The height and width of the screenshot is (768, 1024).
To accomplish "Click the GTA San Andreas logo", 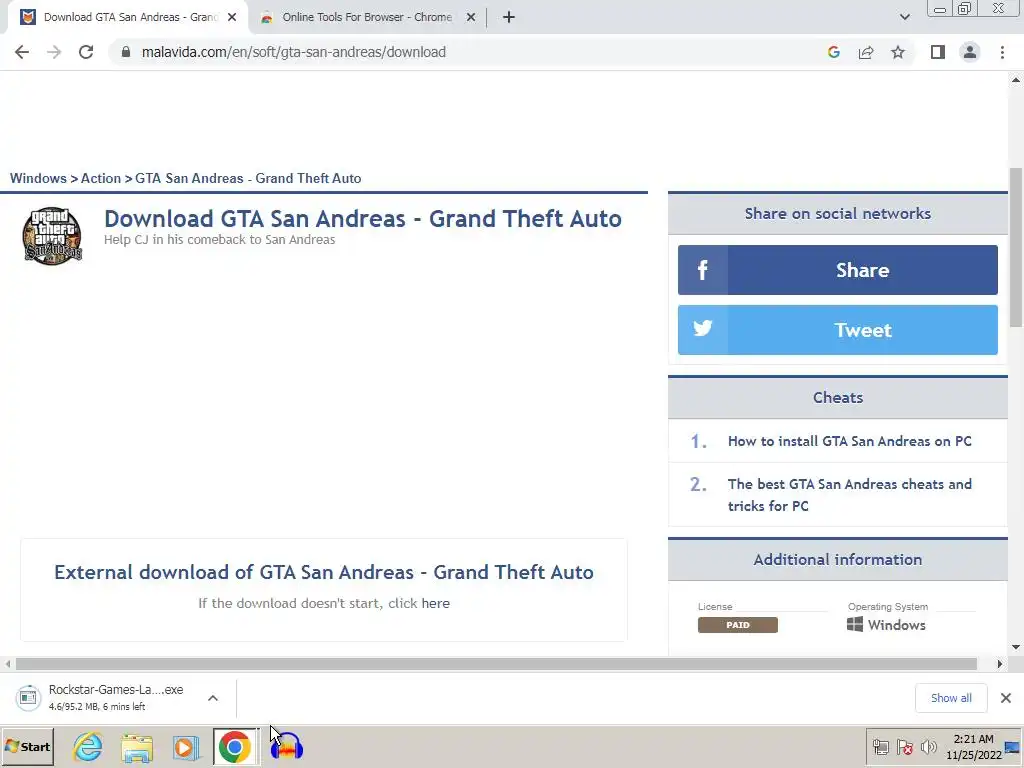I will 52,236.
